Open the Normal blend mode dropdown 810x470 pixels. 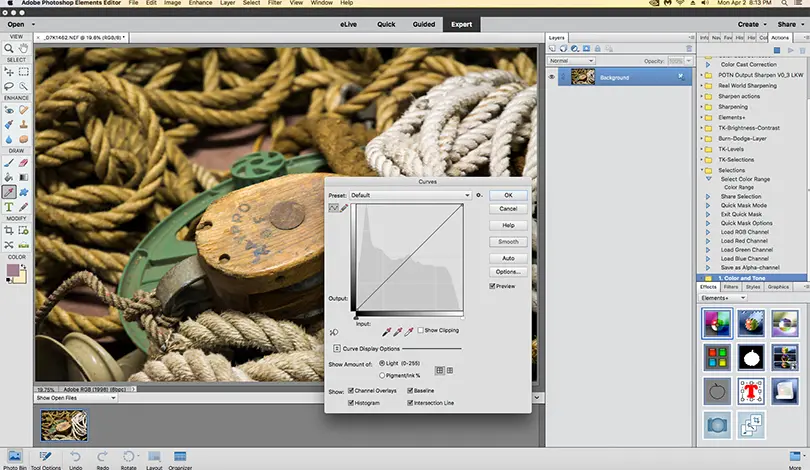coord(572,60)
